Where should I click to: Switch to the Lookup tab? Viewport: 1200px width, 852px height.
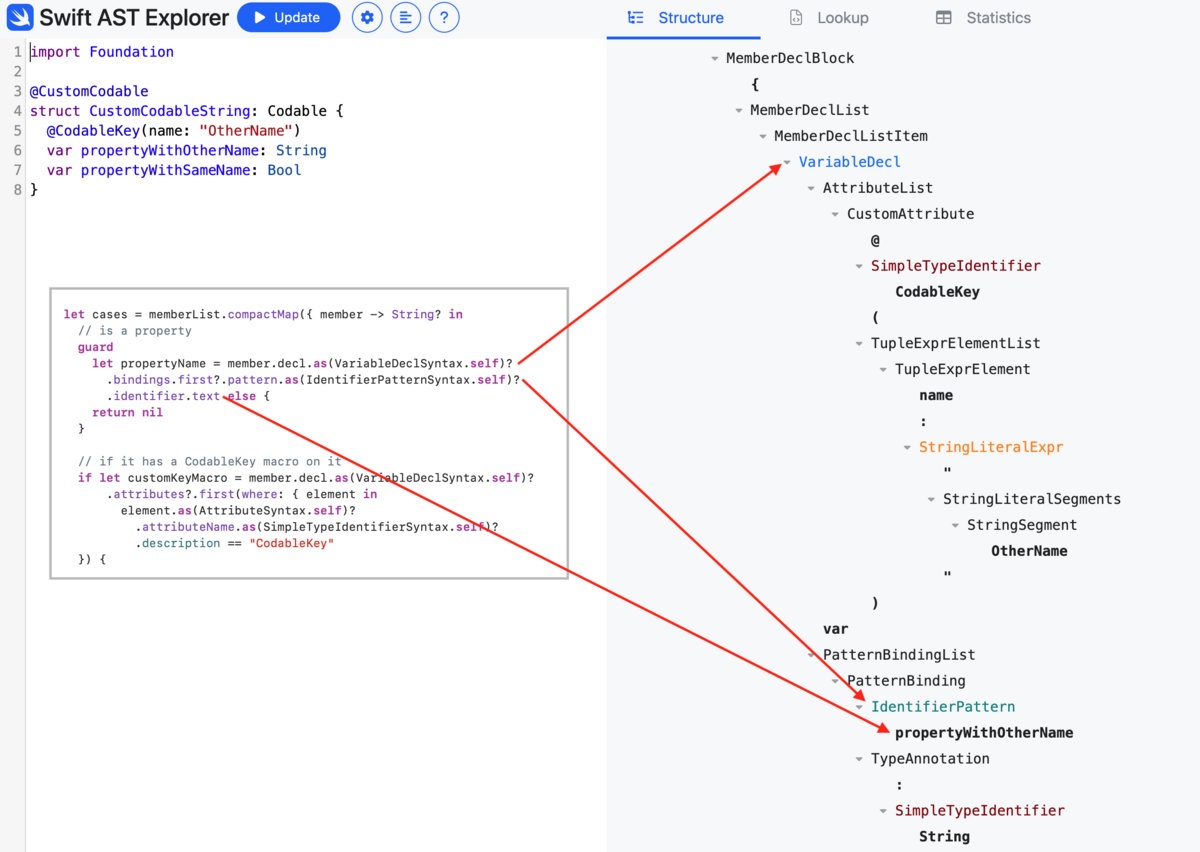pos(828,18)
